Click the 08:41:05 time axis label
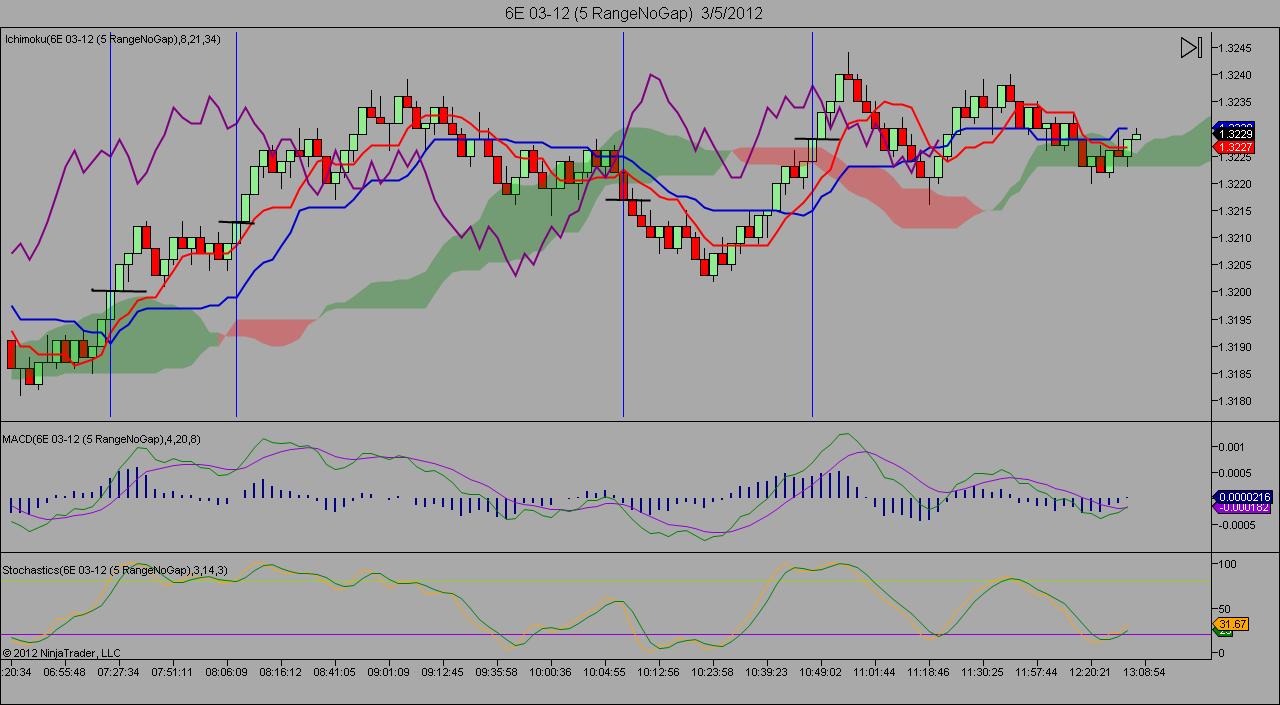This screenshot has width=1280, height=705. [334, 672]
